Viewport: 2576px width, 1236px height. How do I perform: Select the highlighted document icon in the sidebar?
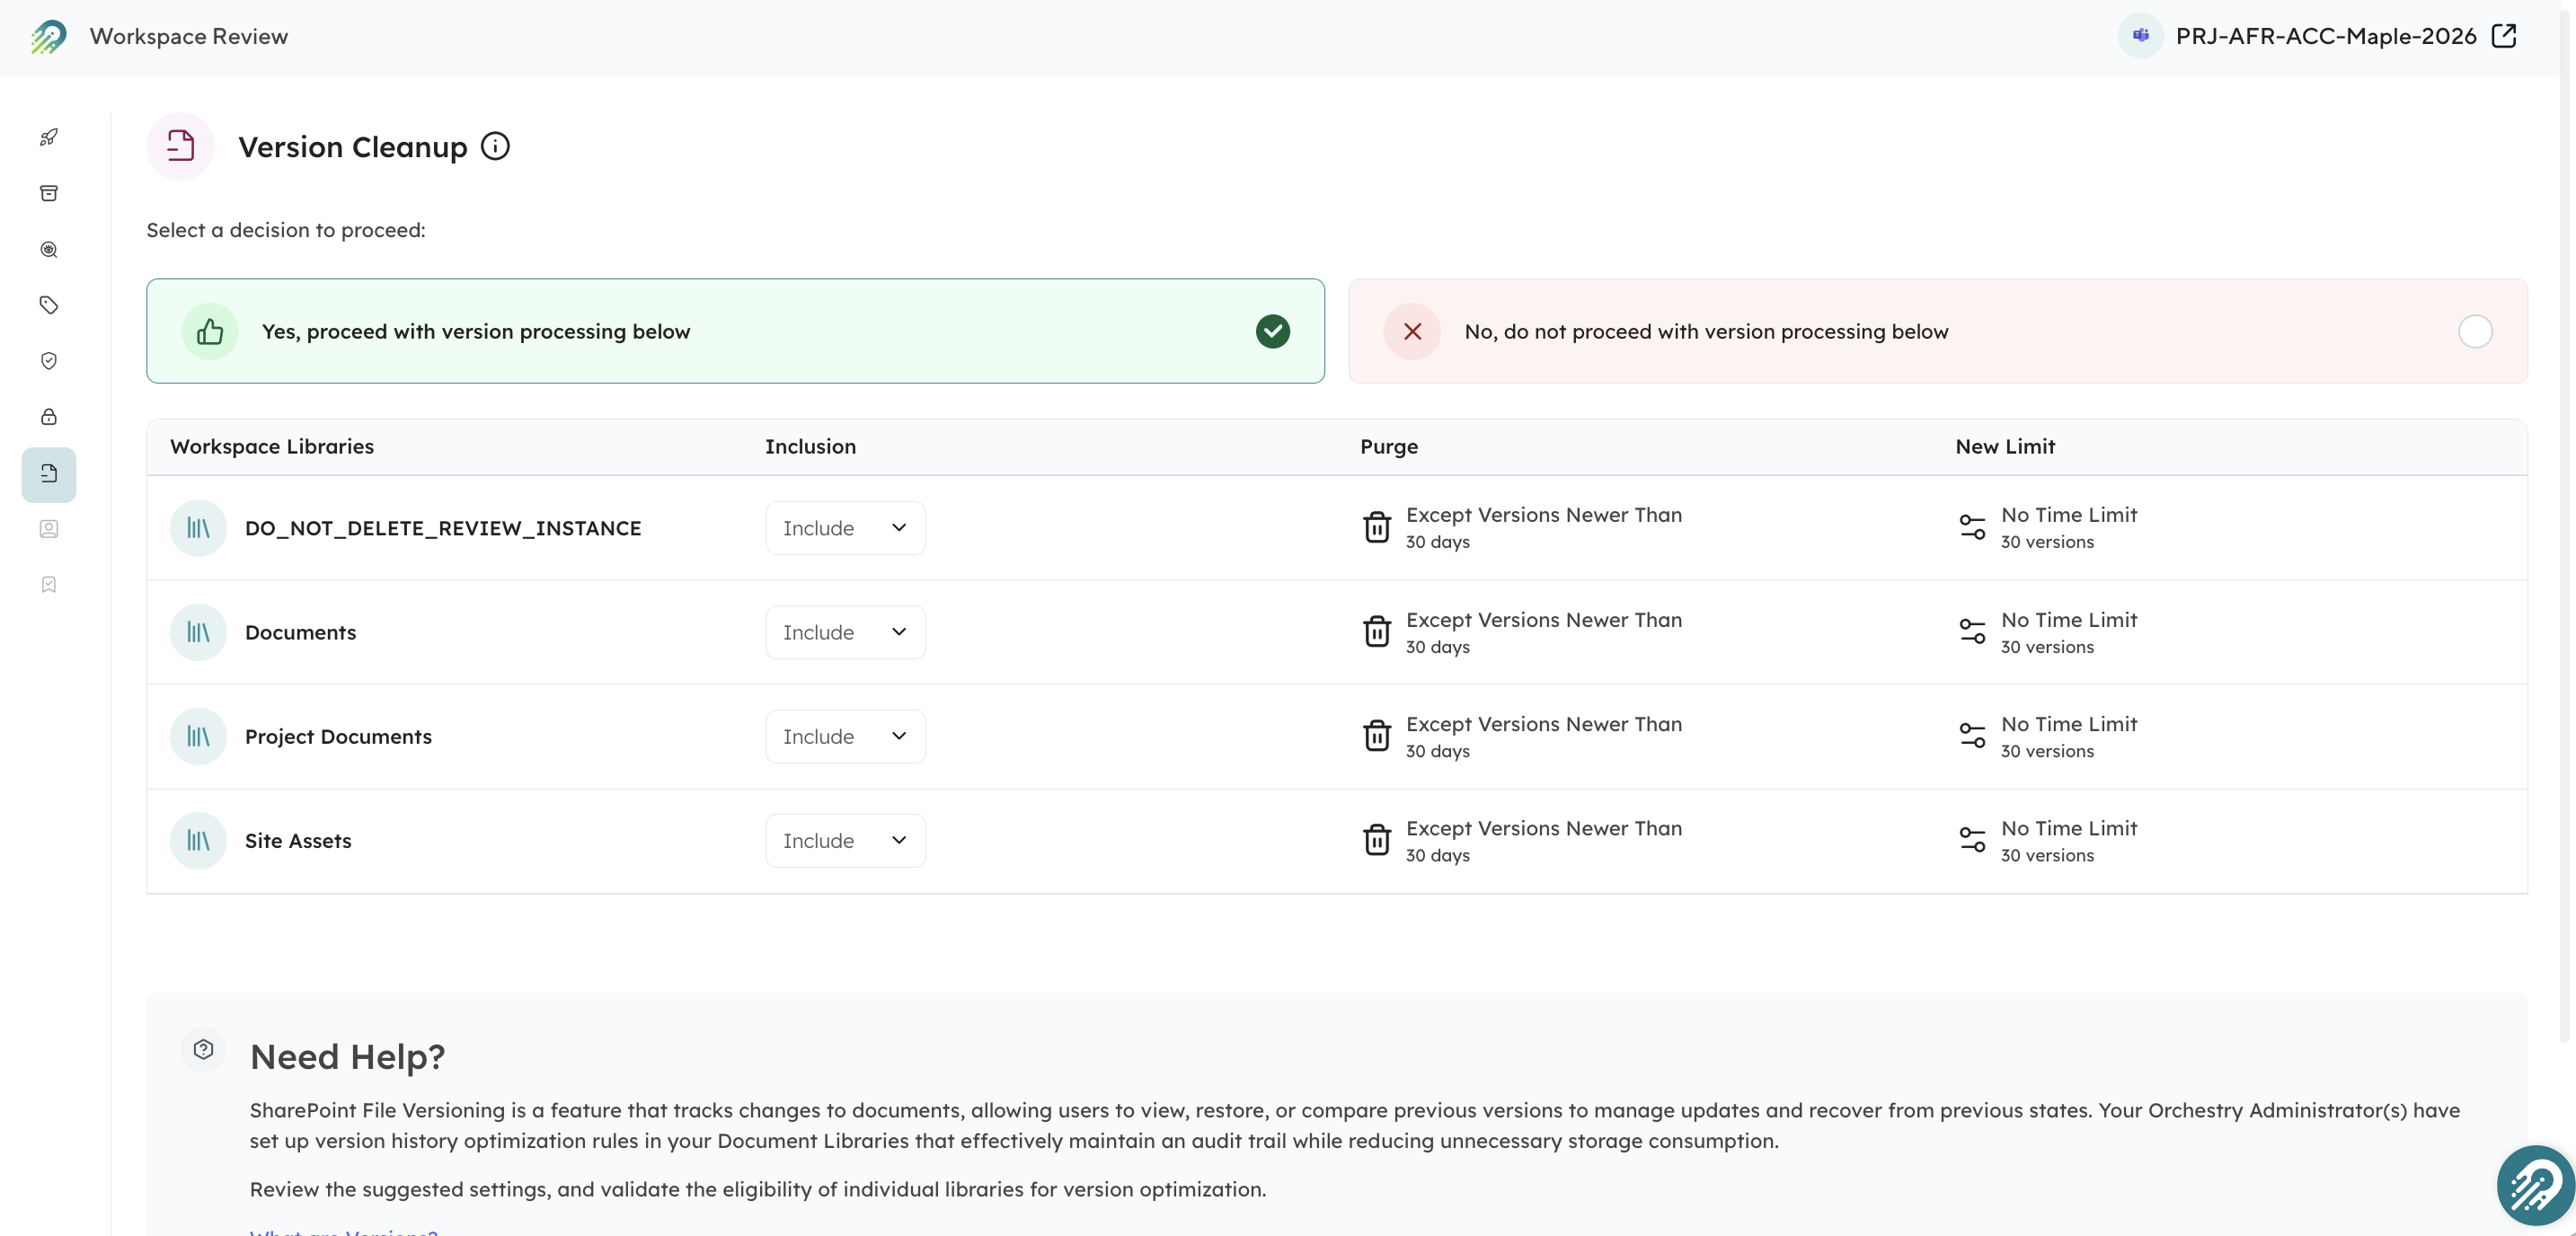coord(48,474)
